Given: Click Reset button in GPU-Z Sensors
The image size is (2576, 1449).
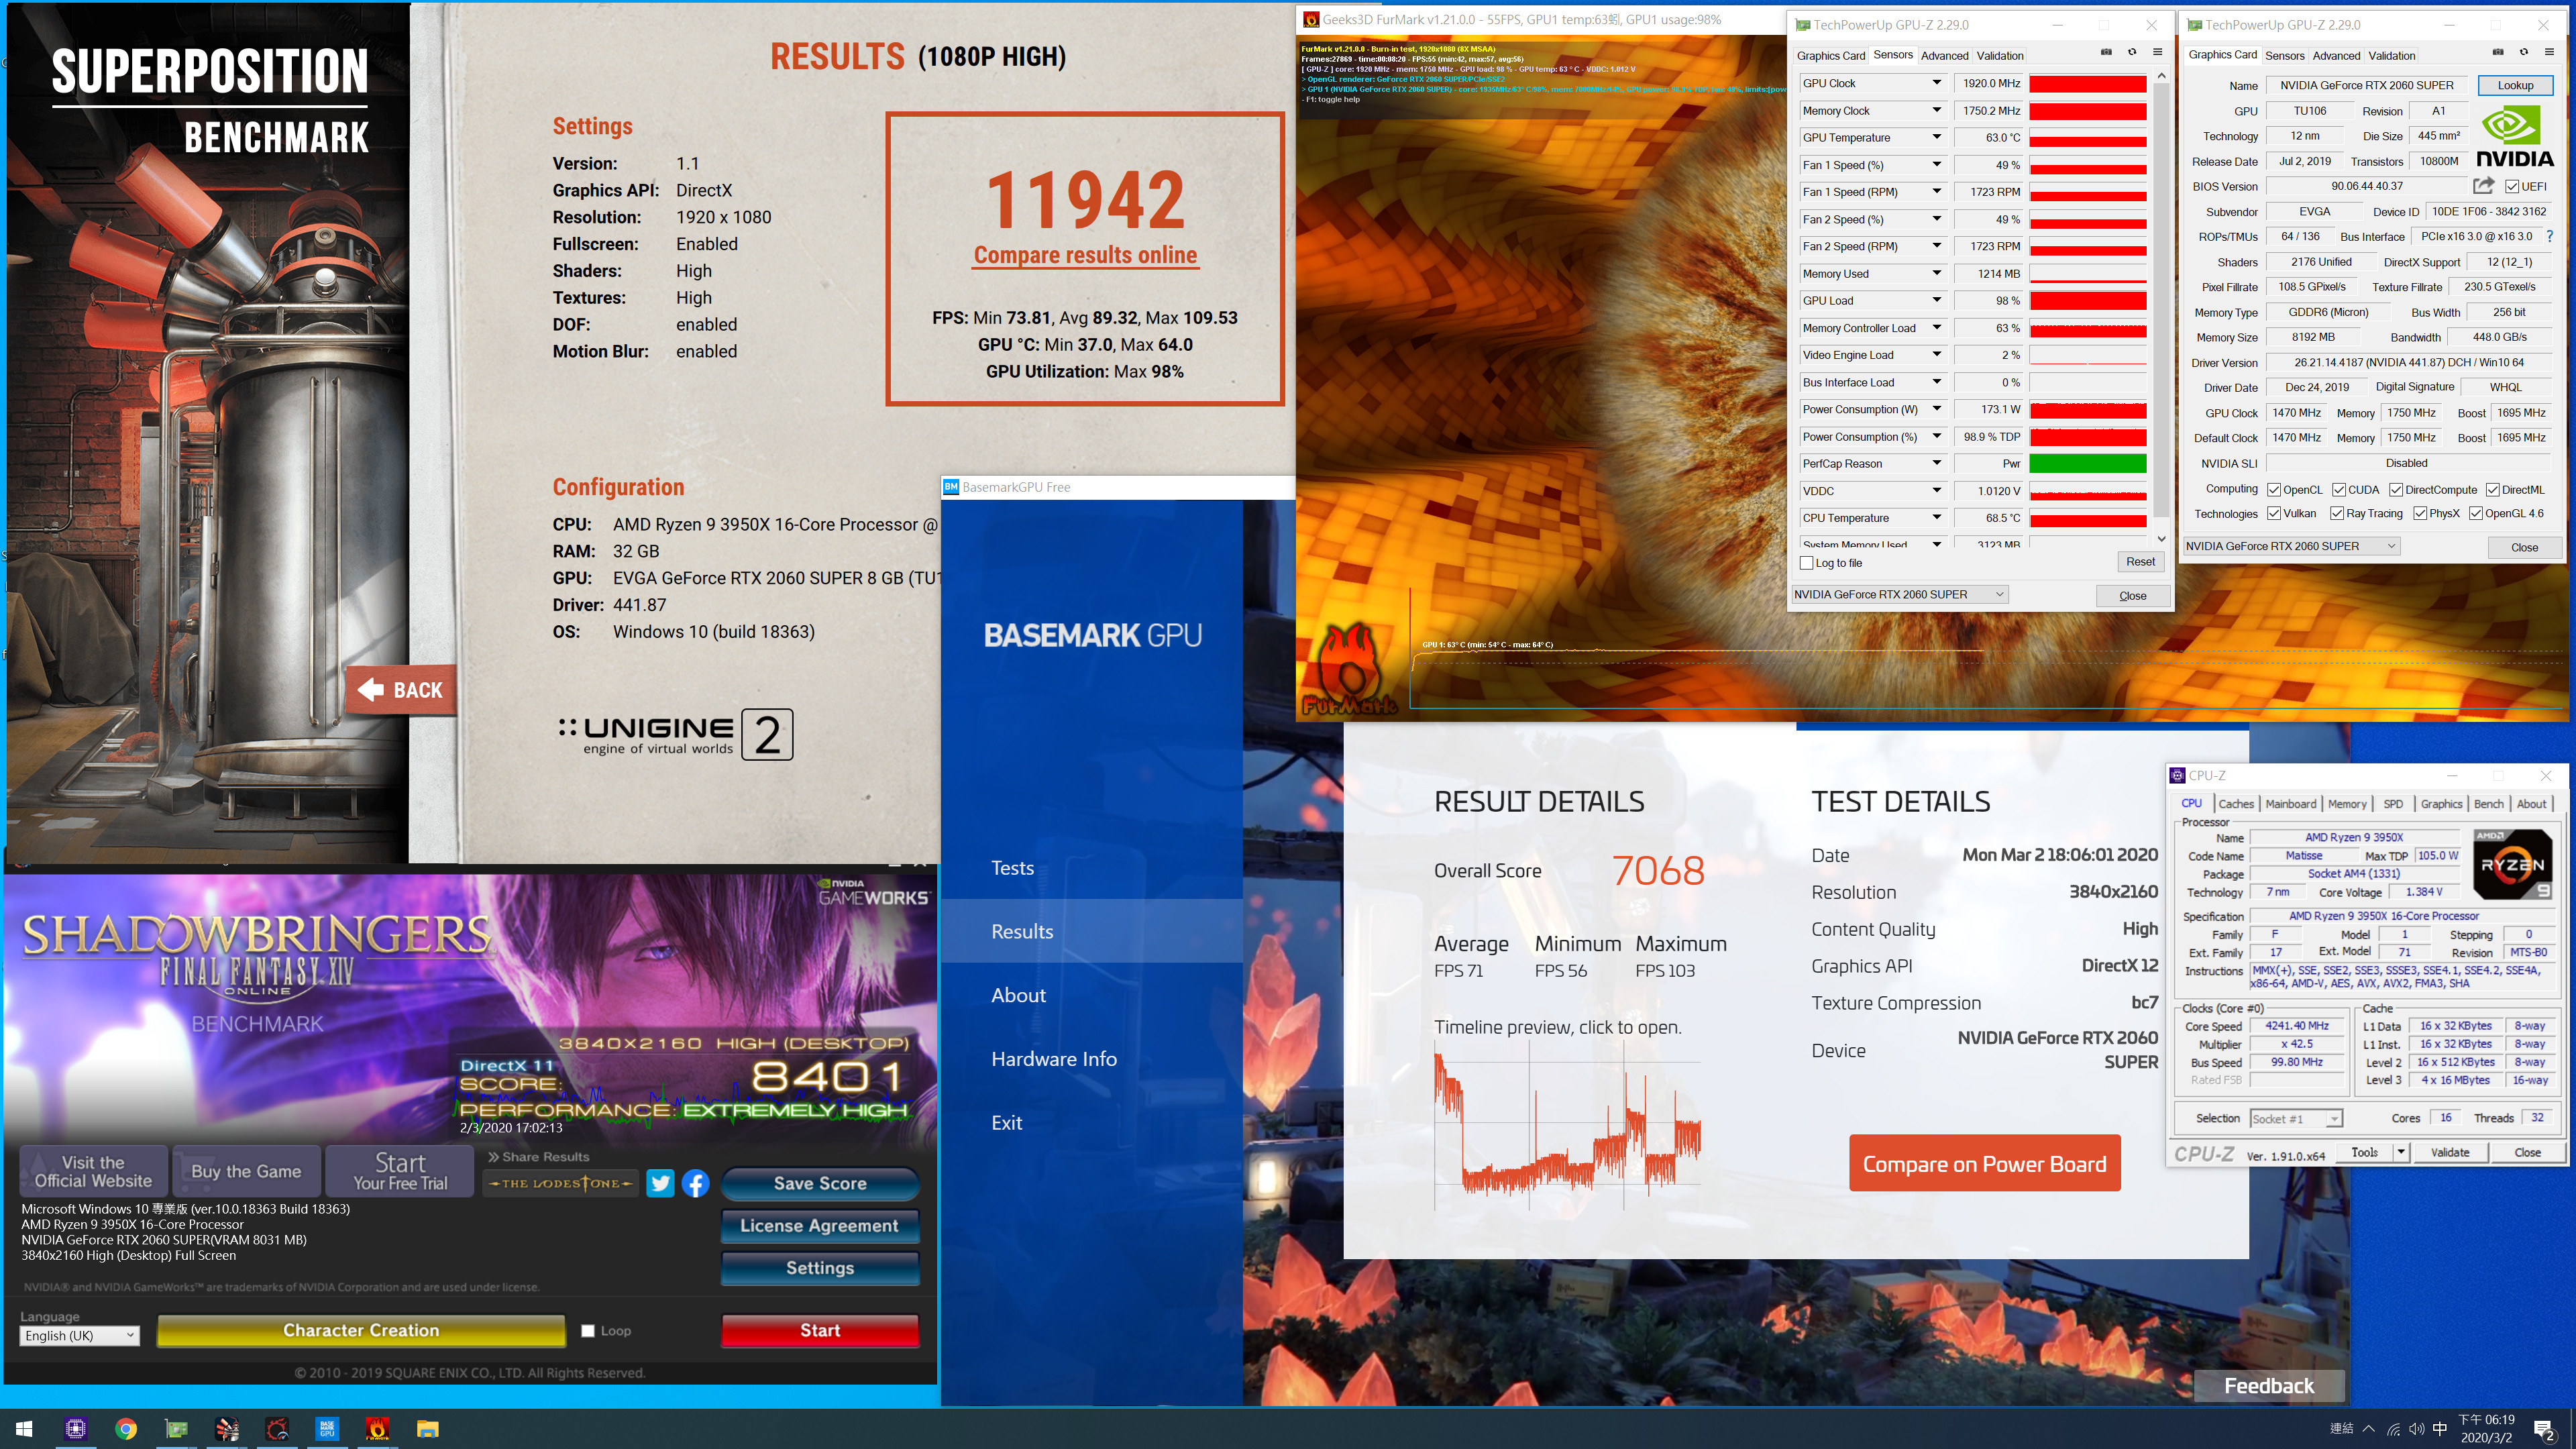Looking at the screenshot, I should 2140,562.
